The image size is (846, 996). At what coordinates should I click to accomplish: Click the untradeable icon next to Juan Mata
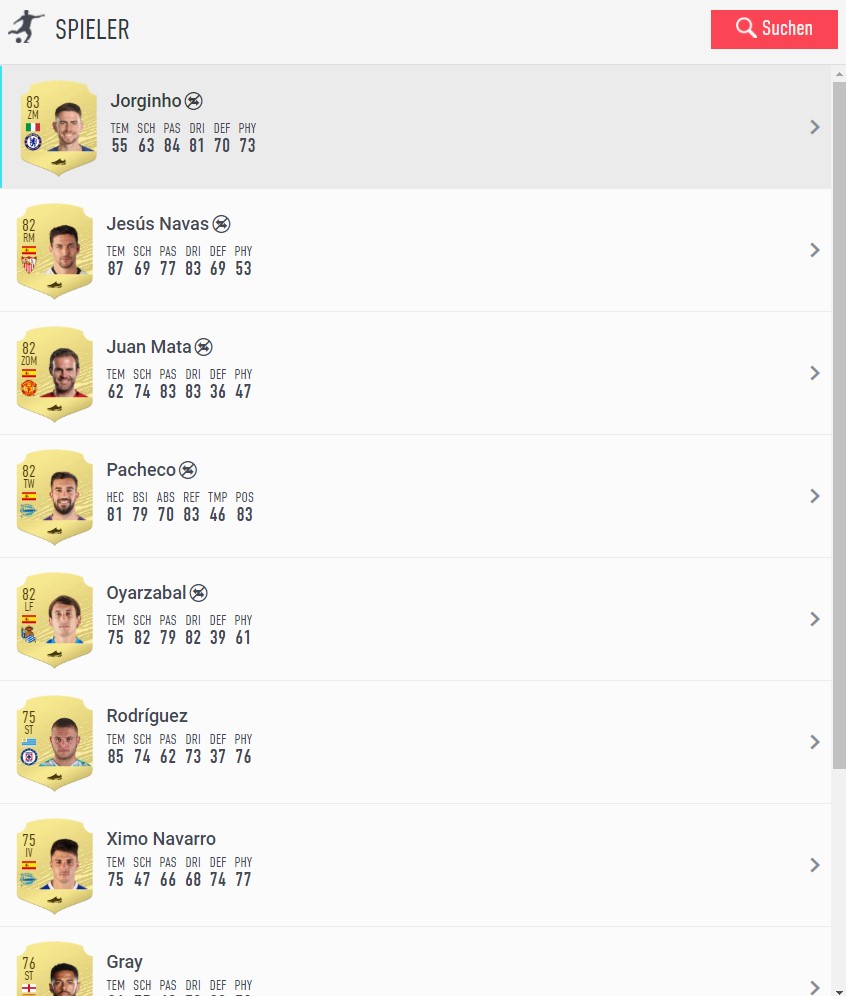pyautogui.click(x=204, y=347)
